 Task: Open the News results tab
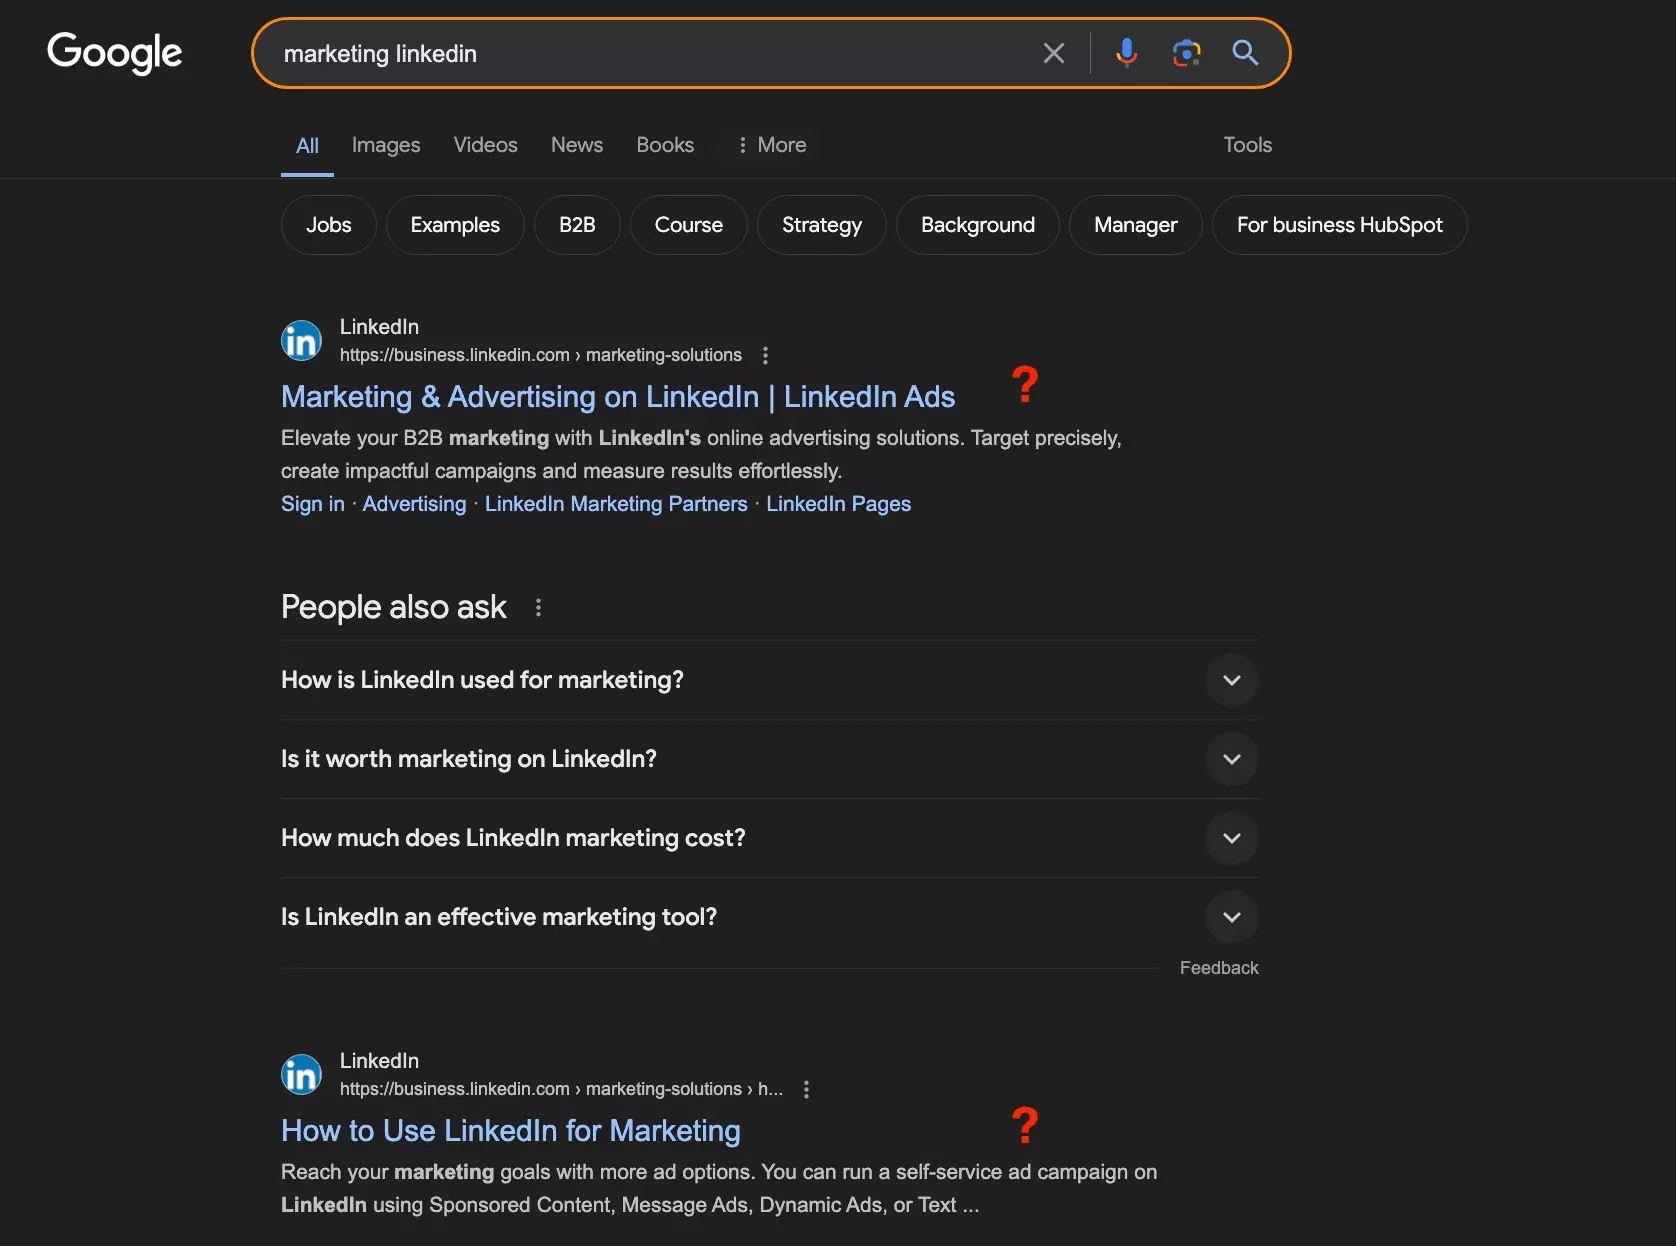tap(576, 145)
